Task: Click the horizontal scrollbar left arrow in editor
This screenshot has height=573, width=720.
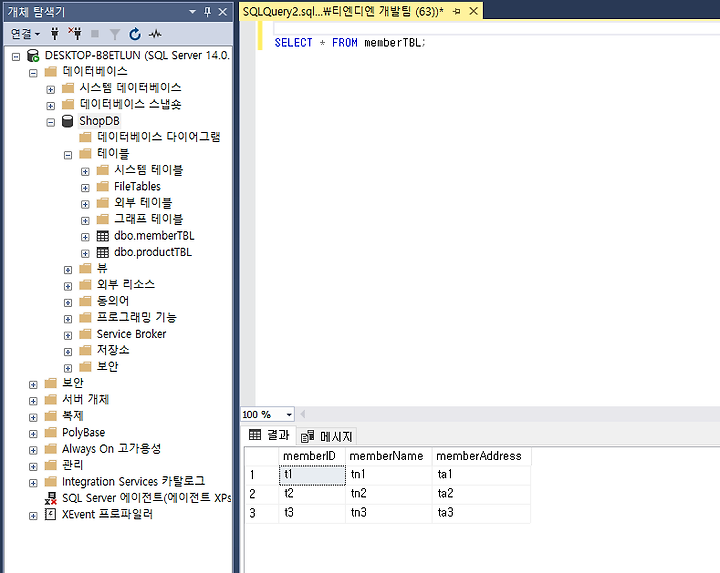Action: point(303,415)
